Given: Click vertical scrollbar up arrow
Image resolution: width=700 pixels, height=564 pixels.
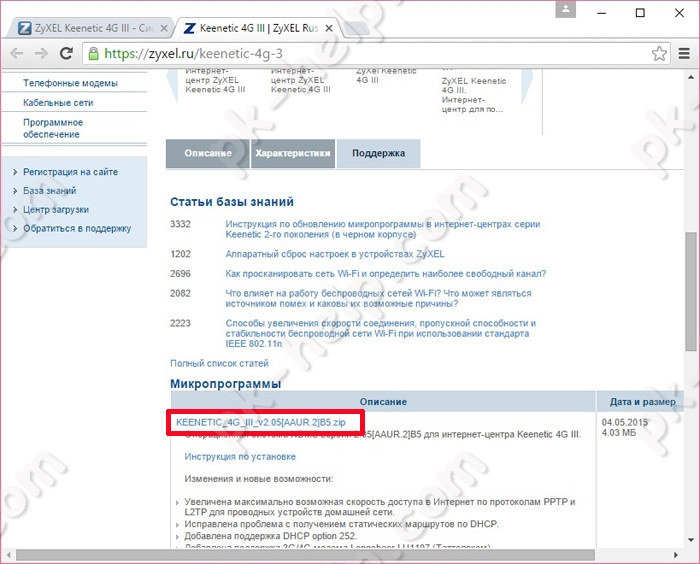Looking at the screenshot, I should (x=691, y=77).
